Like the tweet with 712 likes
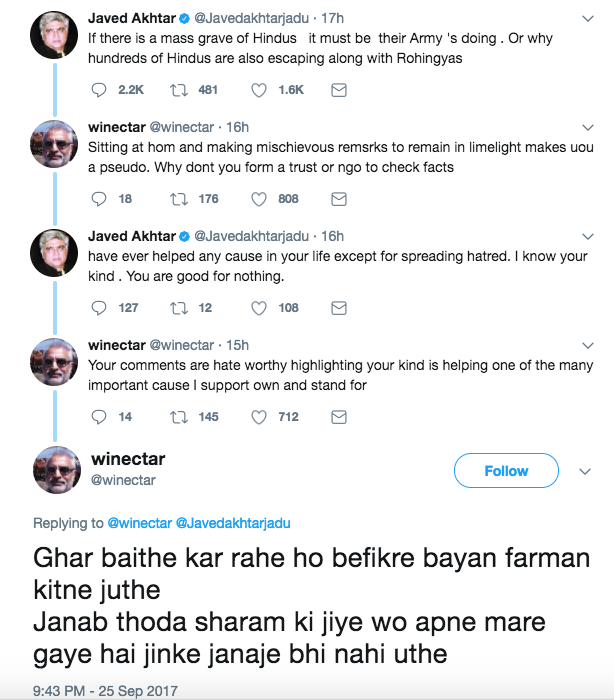The height and width of the screenshot is (700, 614). click(259, 417)
